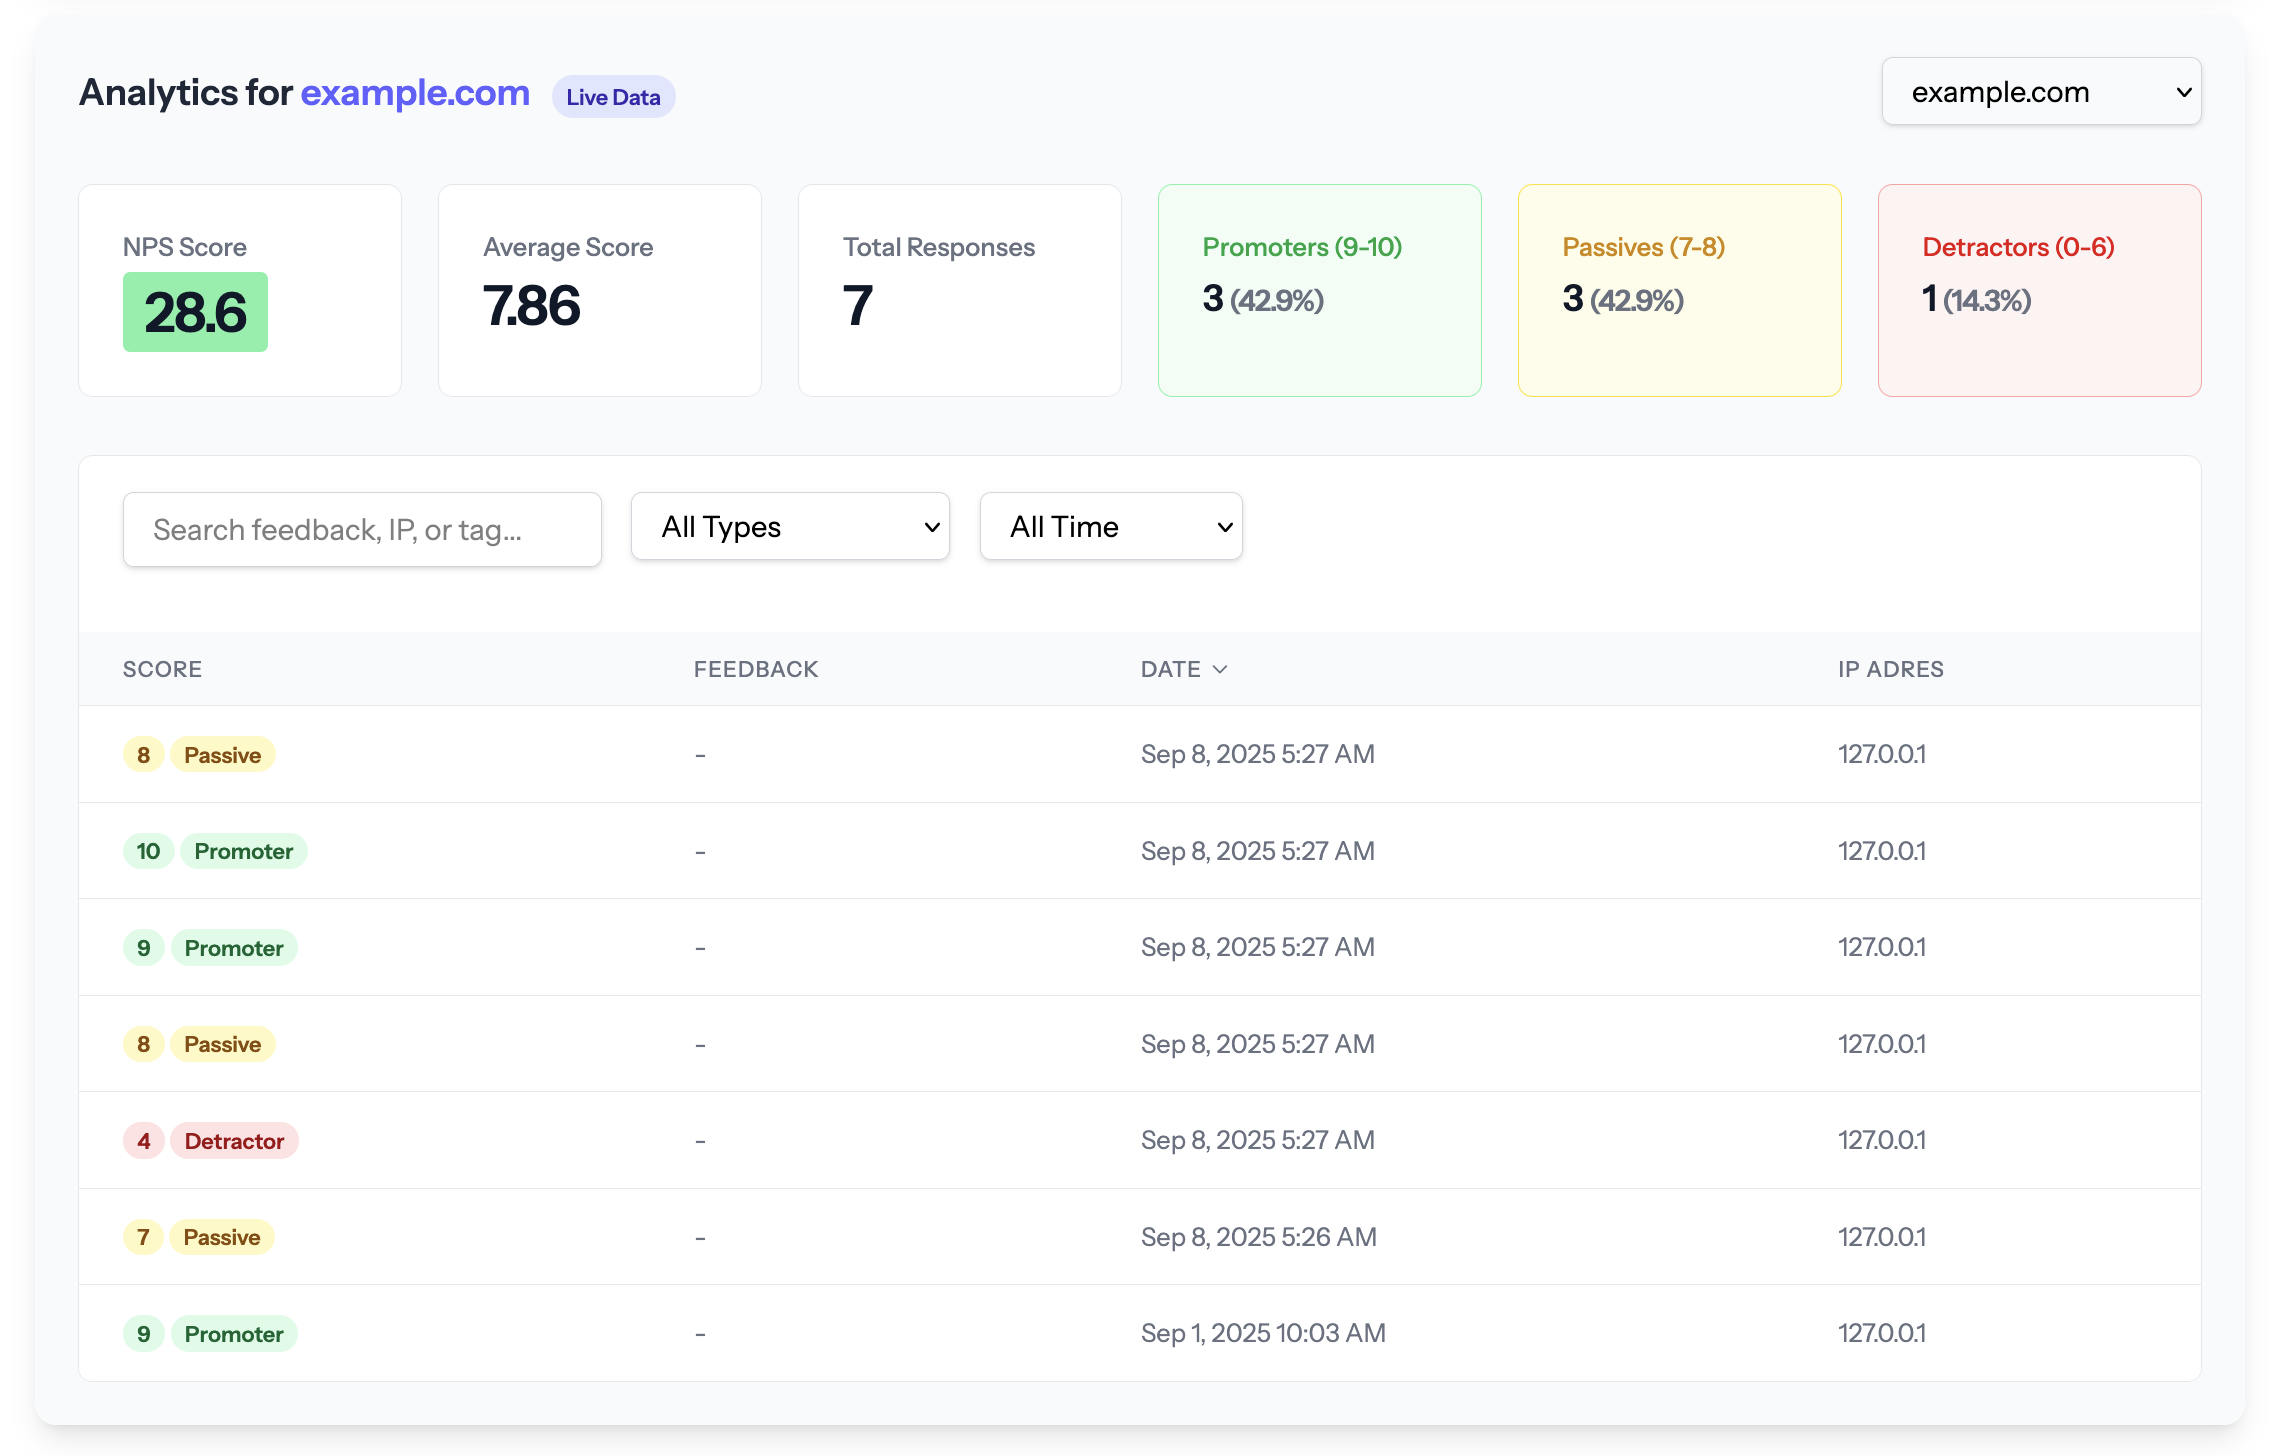Open the All Time range dropdown
2284x1456 pixels.
point(1110,527)
